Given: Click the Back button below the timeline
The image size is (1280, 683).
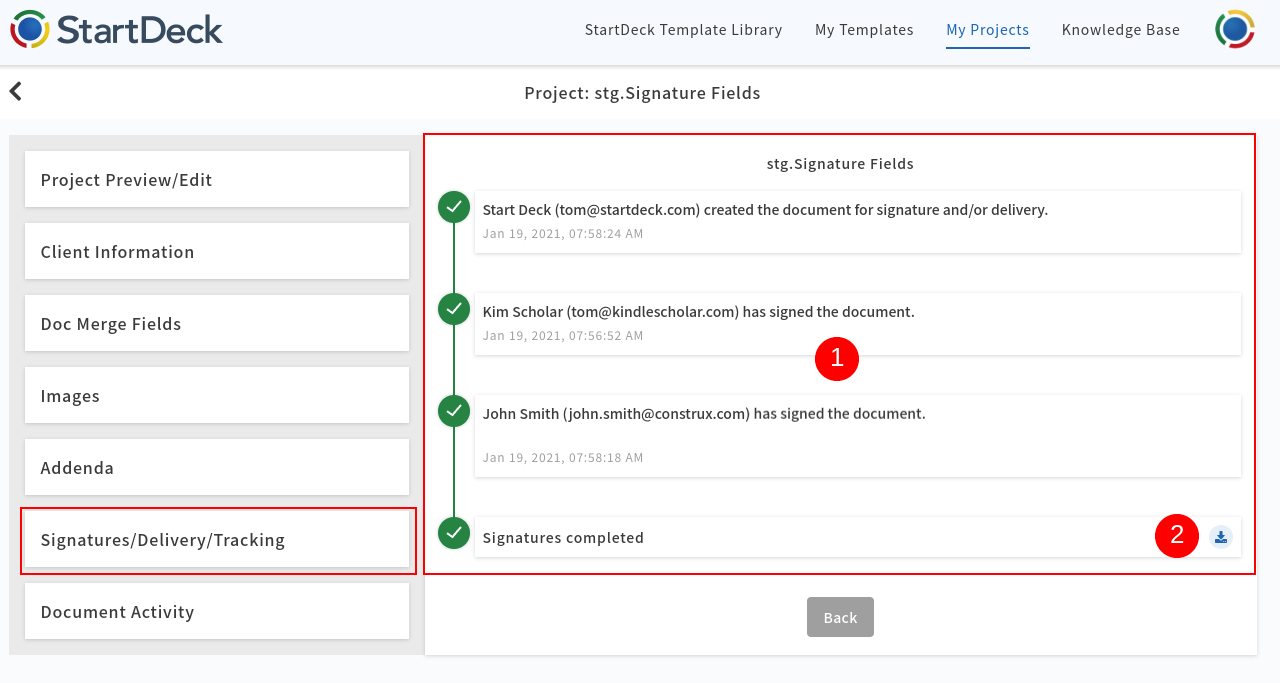Looking at the screenshot, I should pos(840,617).
